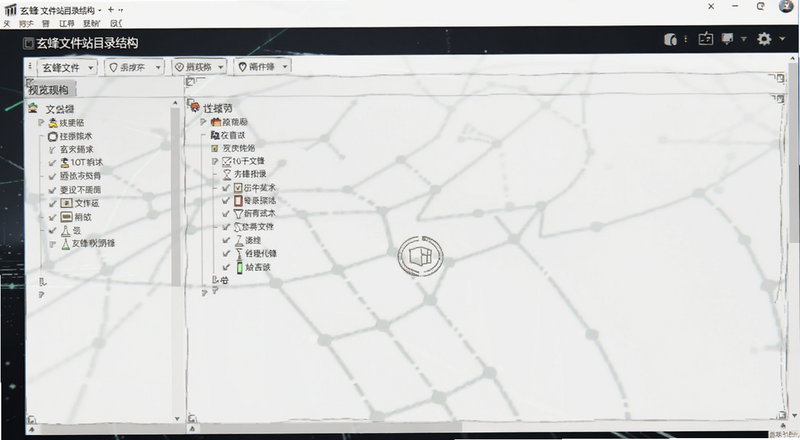The height and width of the screenshot is (440, 800).
Task: Click the first gray icon left of header dots
Action: (x=670, y=39)
